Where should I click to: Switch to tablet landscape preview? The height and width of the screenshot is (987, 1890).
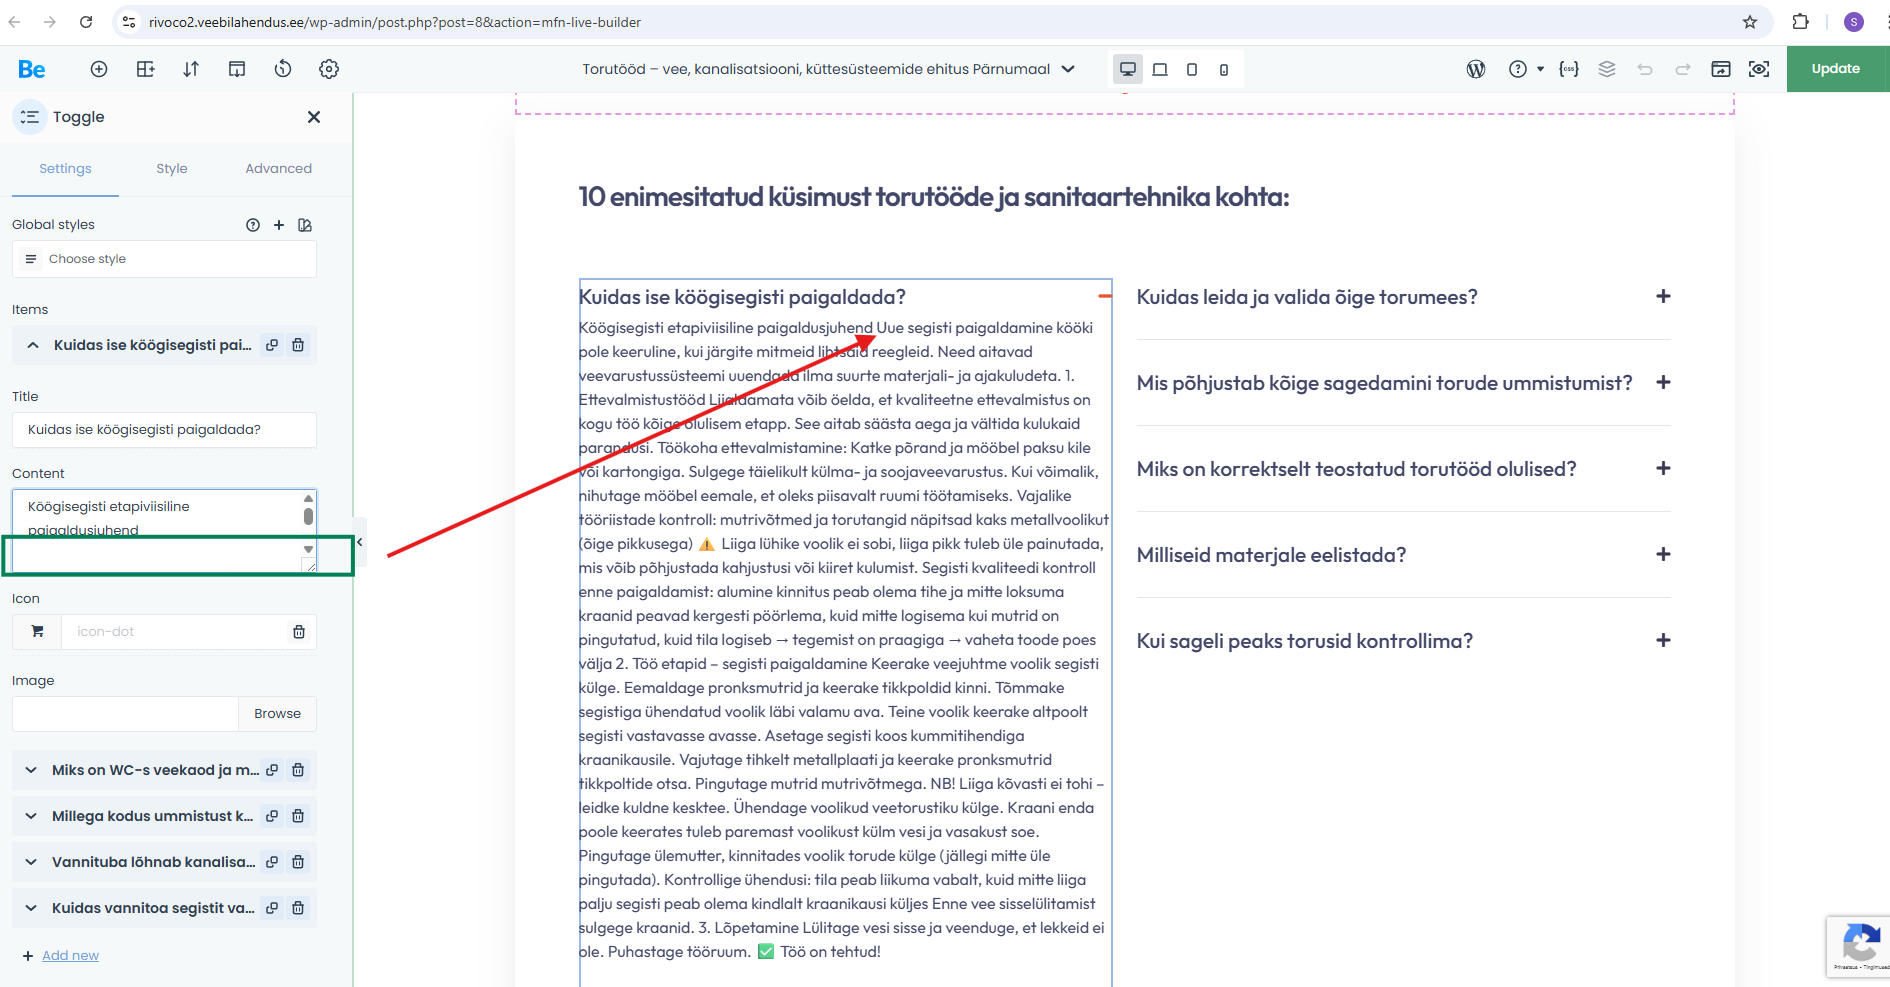(x=1160, y=69)
